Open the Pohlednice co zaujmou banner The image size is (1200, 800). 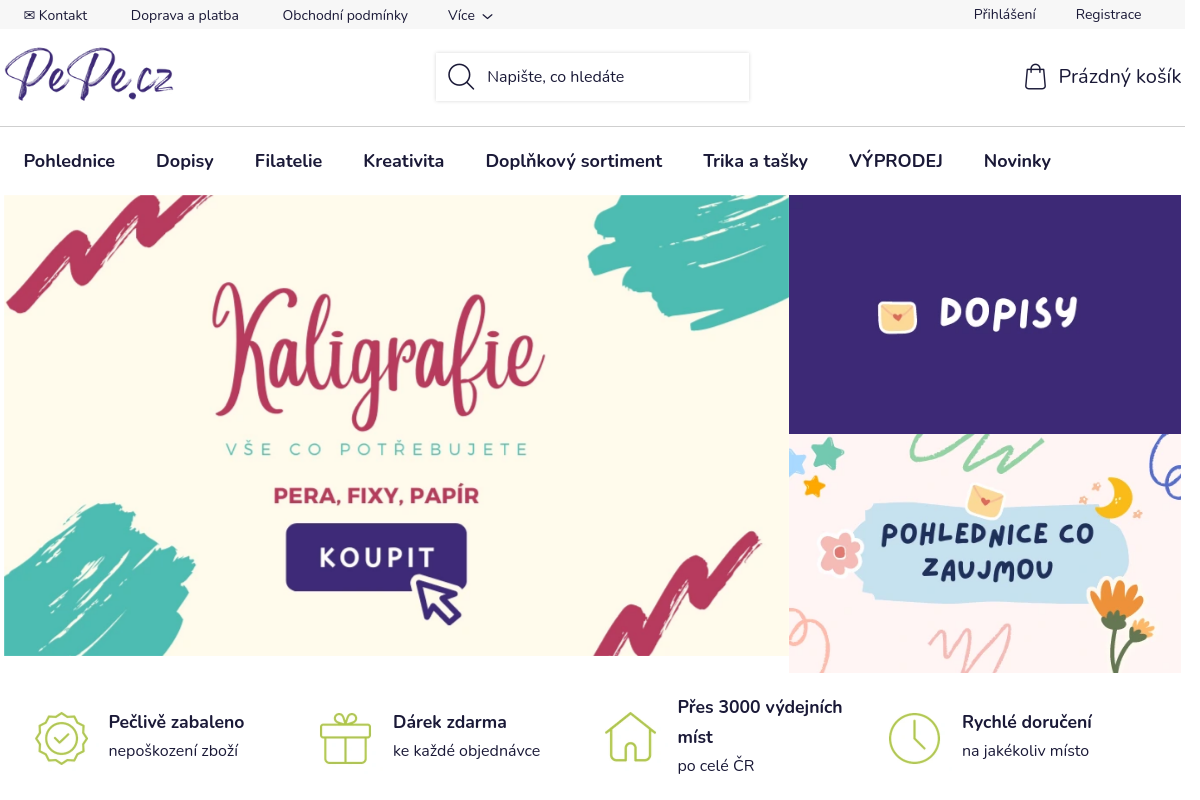(x=985, y=553)
